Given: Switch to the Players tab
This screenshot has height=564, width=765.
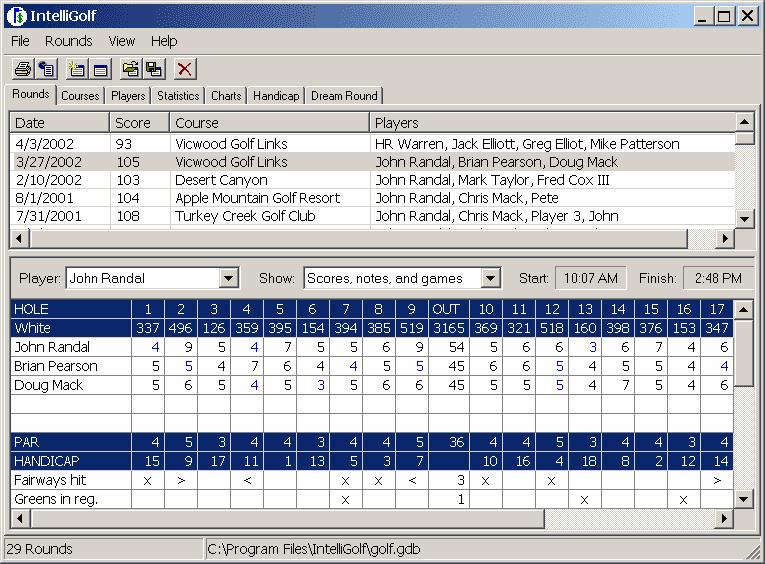Looking at the screenshot, I should [128, 96].
